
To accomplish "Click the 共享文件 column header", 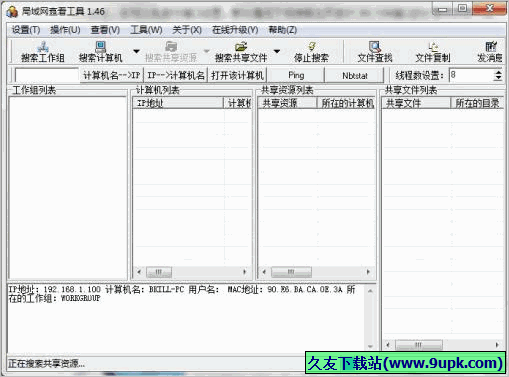I will pos(416,103).
